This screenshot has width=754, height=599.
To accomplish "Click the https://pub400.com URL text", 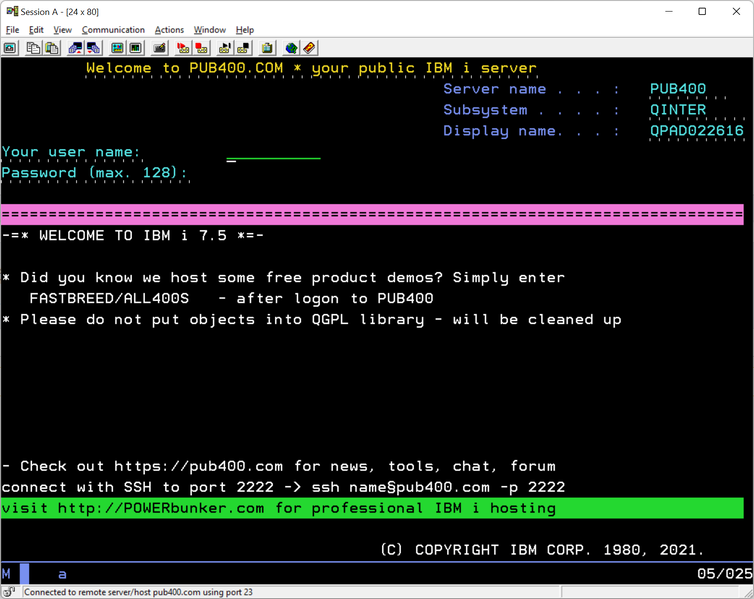I will 198,466.
